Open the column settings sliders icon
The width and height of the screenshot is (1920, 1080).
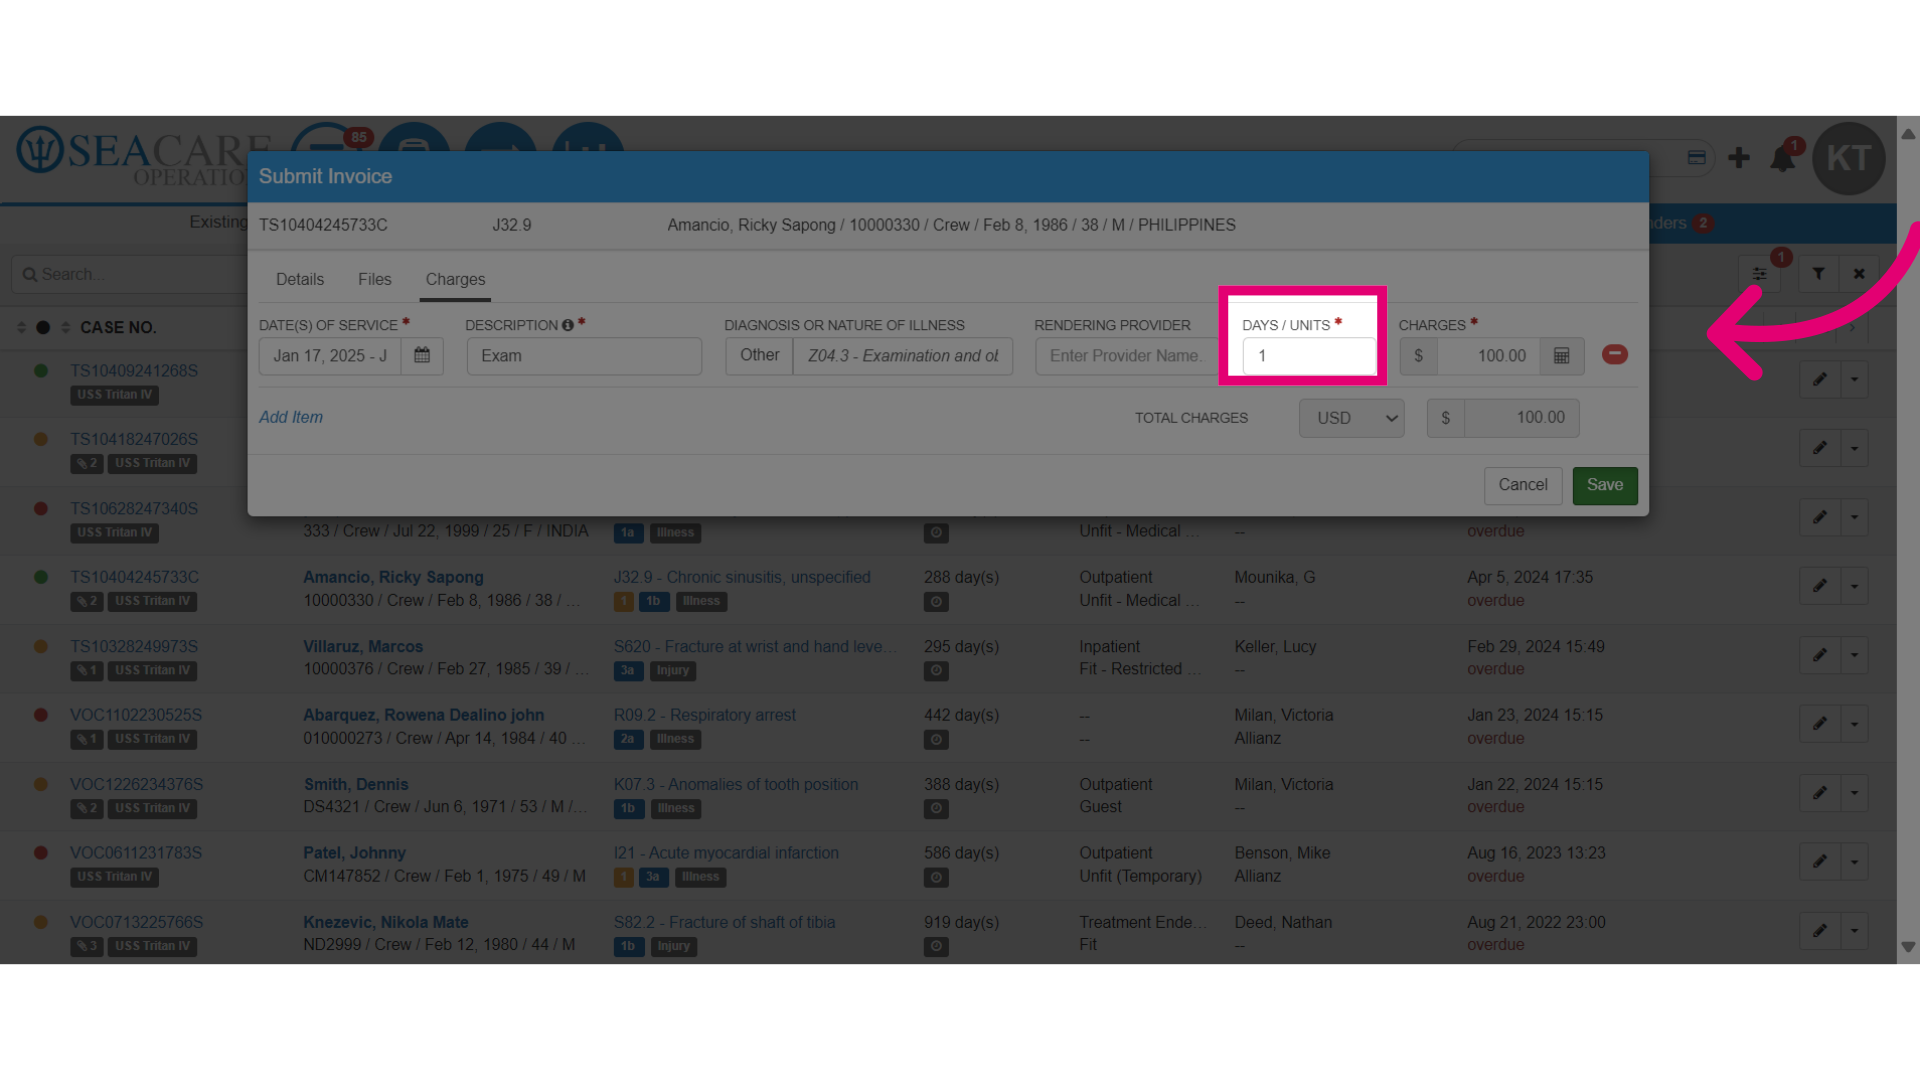(x=1759, y=274)
